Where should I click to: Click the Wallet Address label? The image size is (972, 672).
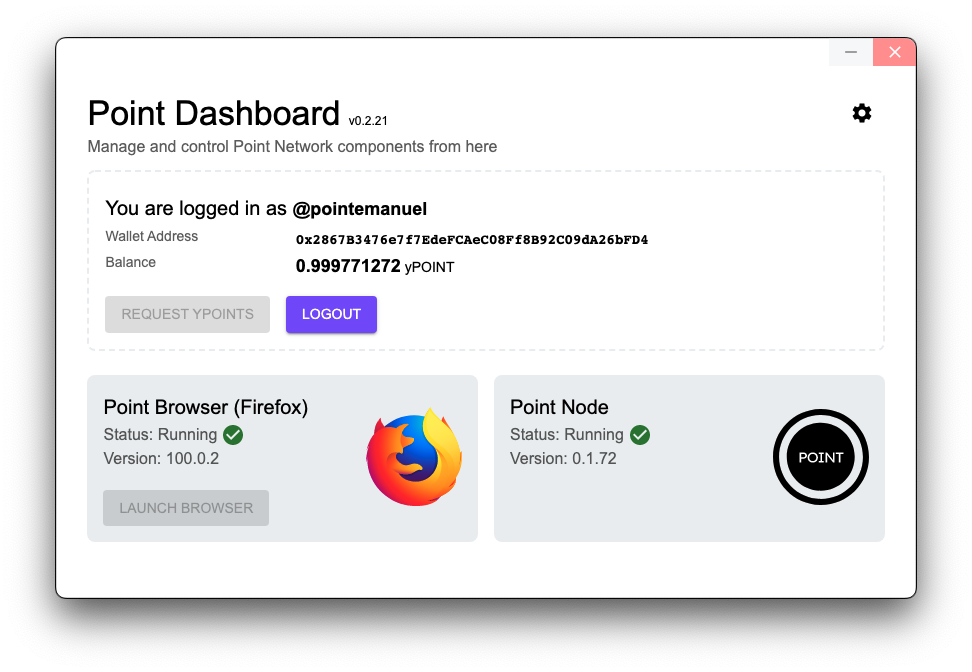[151, 236]
